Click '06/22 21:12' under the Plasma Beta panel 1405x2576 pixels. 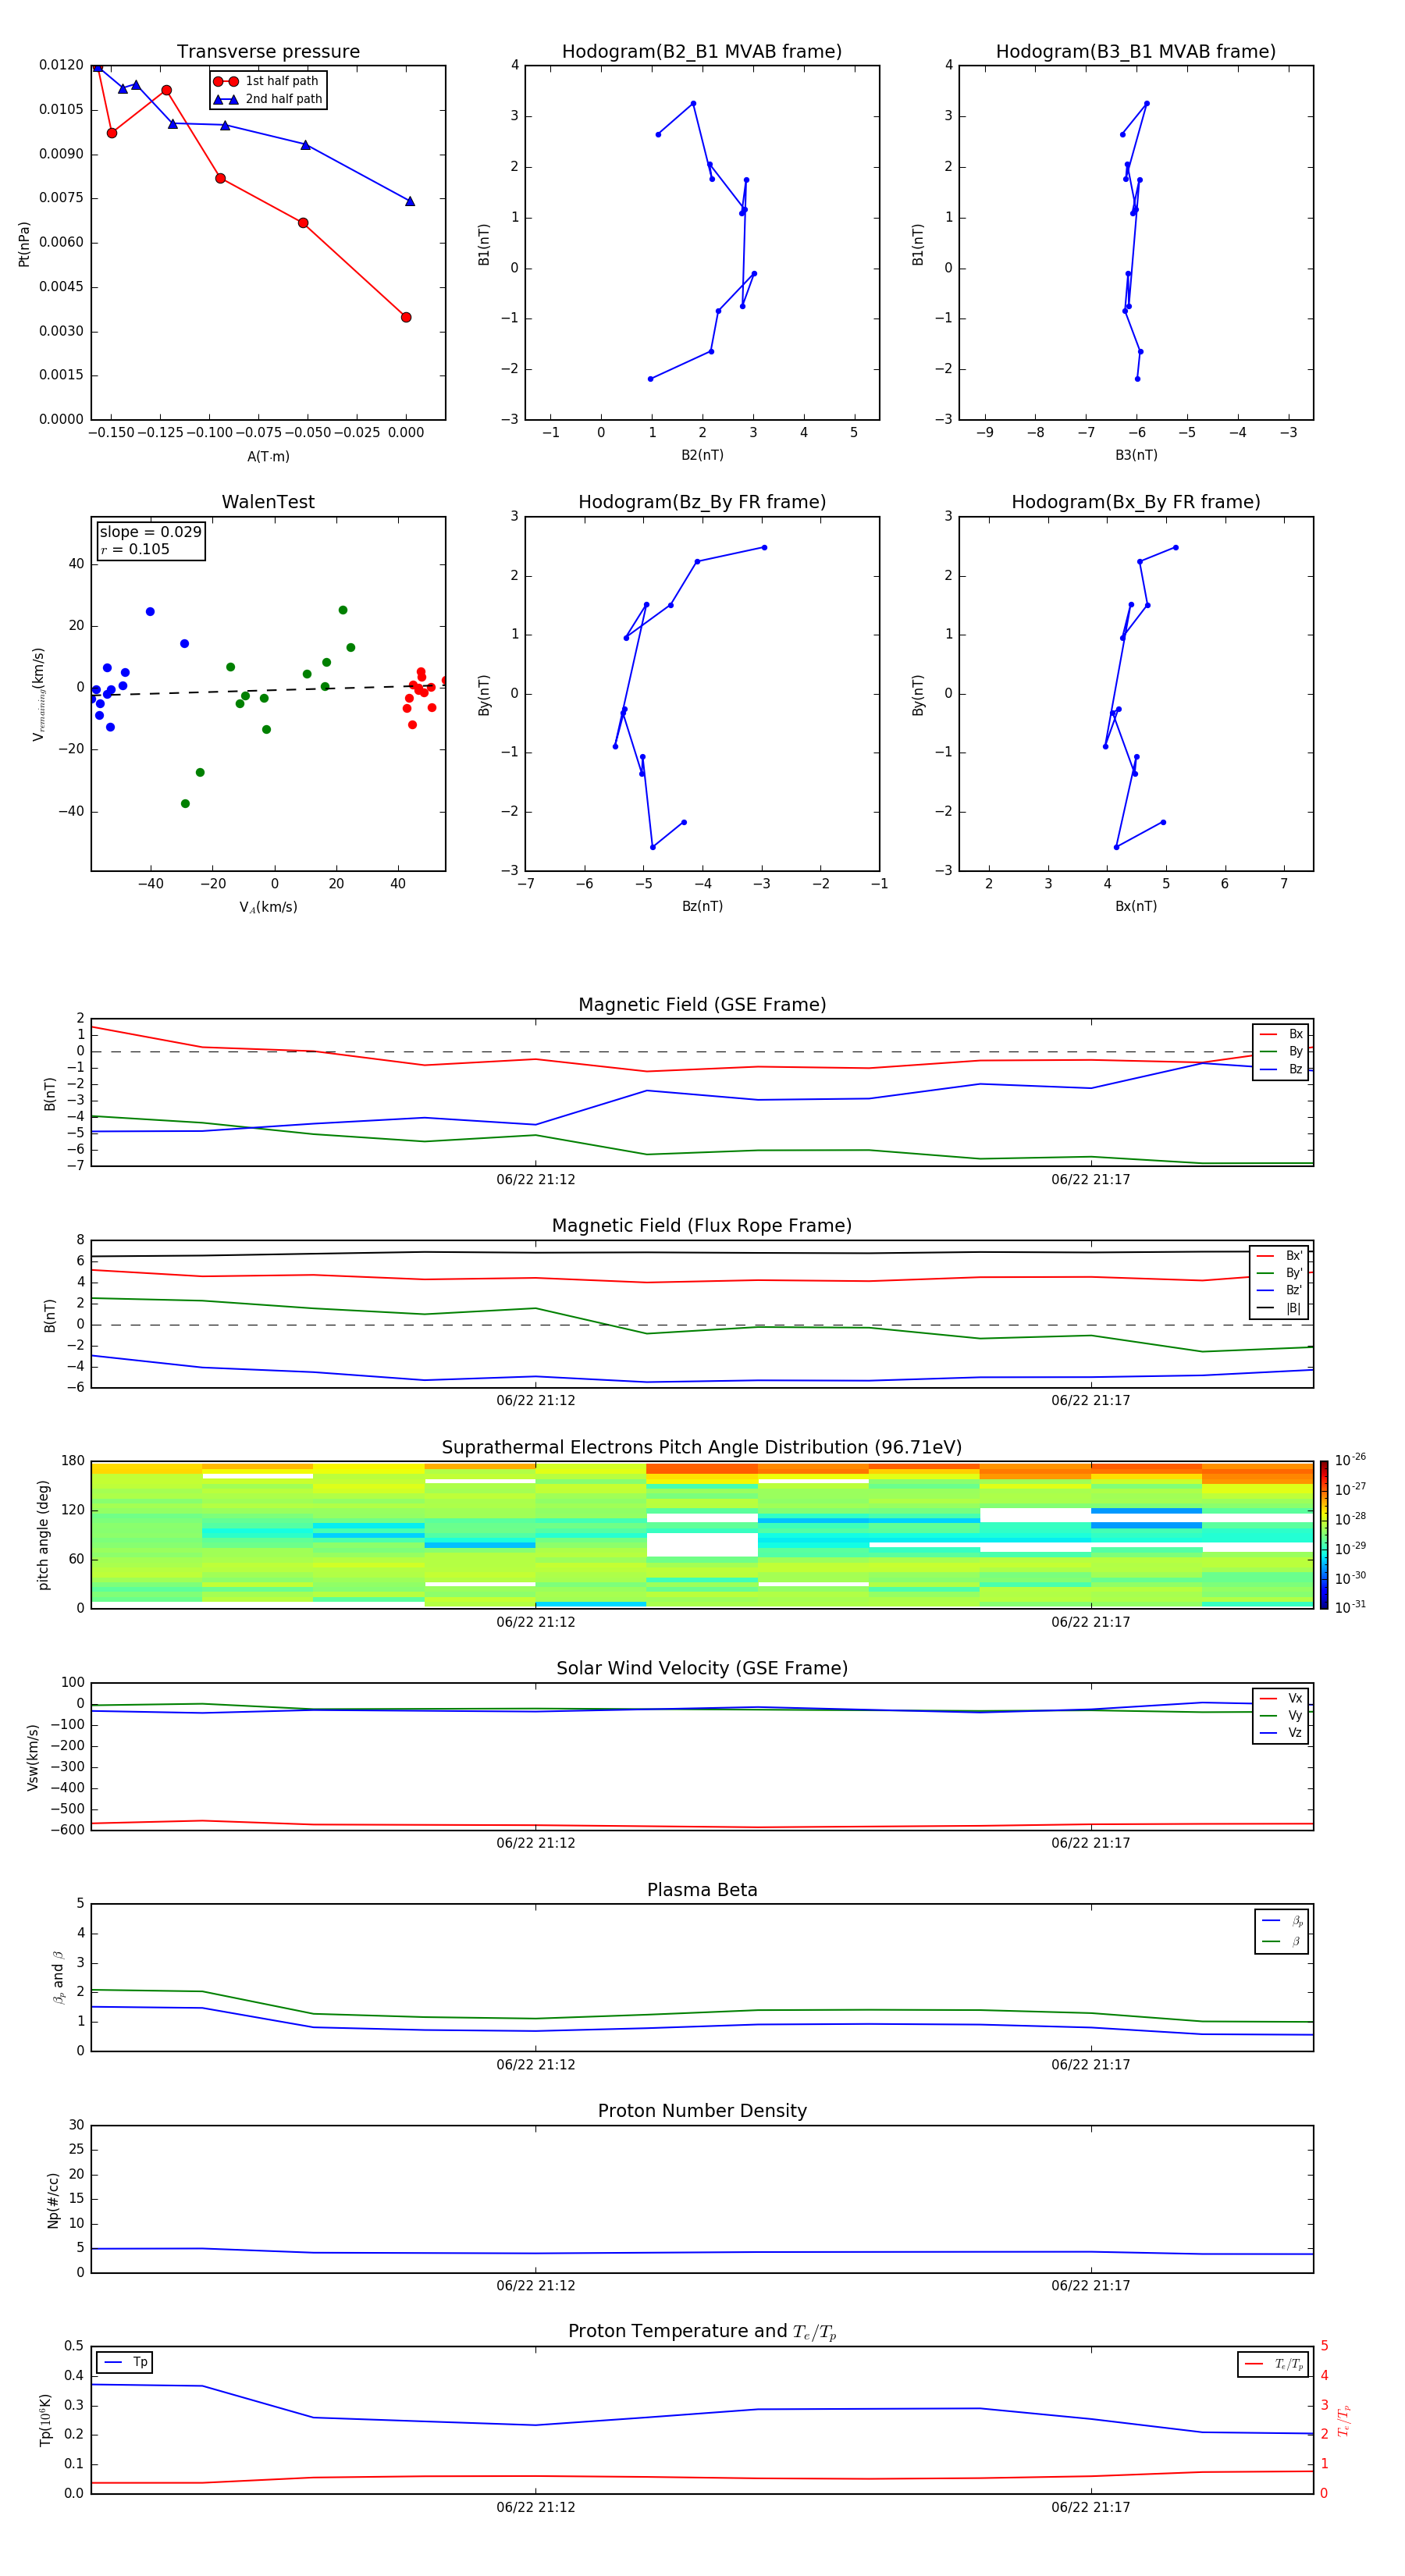pyautogui.click(x=536, y=2065)
